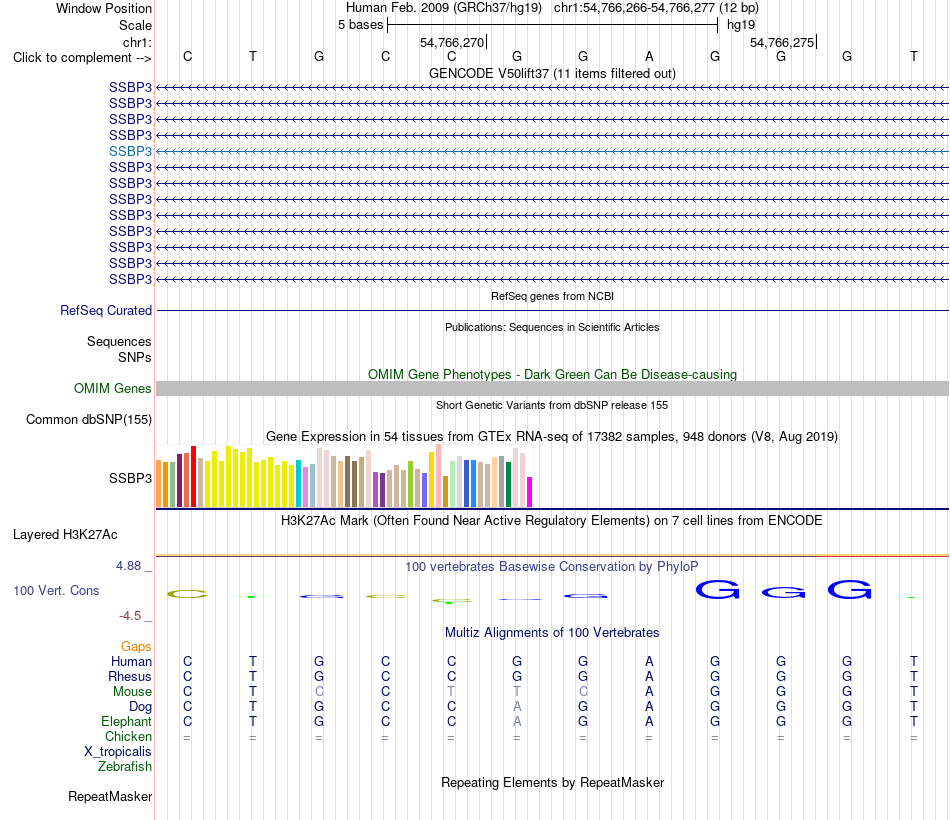Select the Chicken species label

click(128, 736)
